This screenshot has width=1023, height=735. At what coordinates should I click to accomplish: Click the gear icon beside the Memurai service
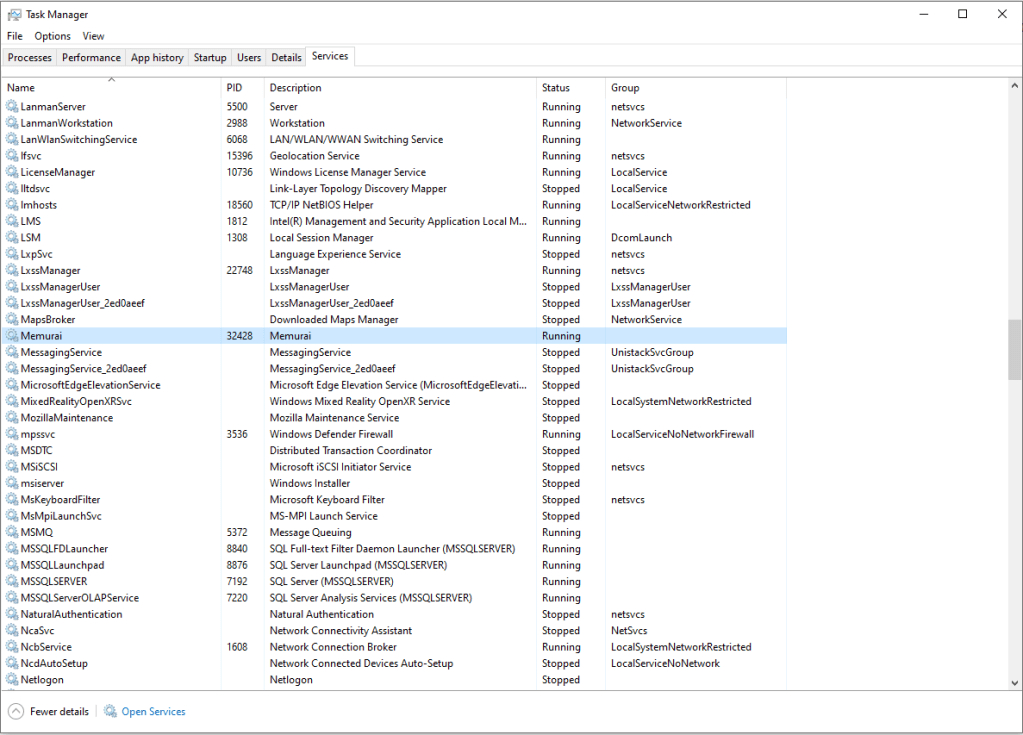(x=12, y=336)
